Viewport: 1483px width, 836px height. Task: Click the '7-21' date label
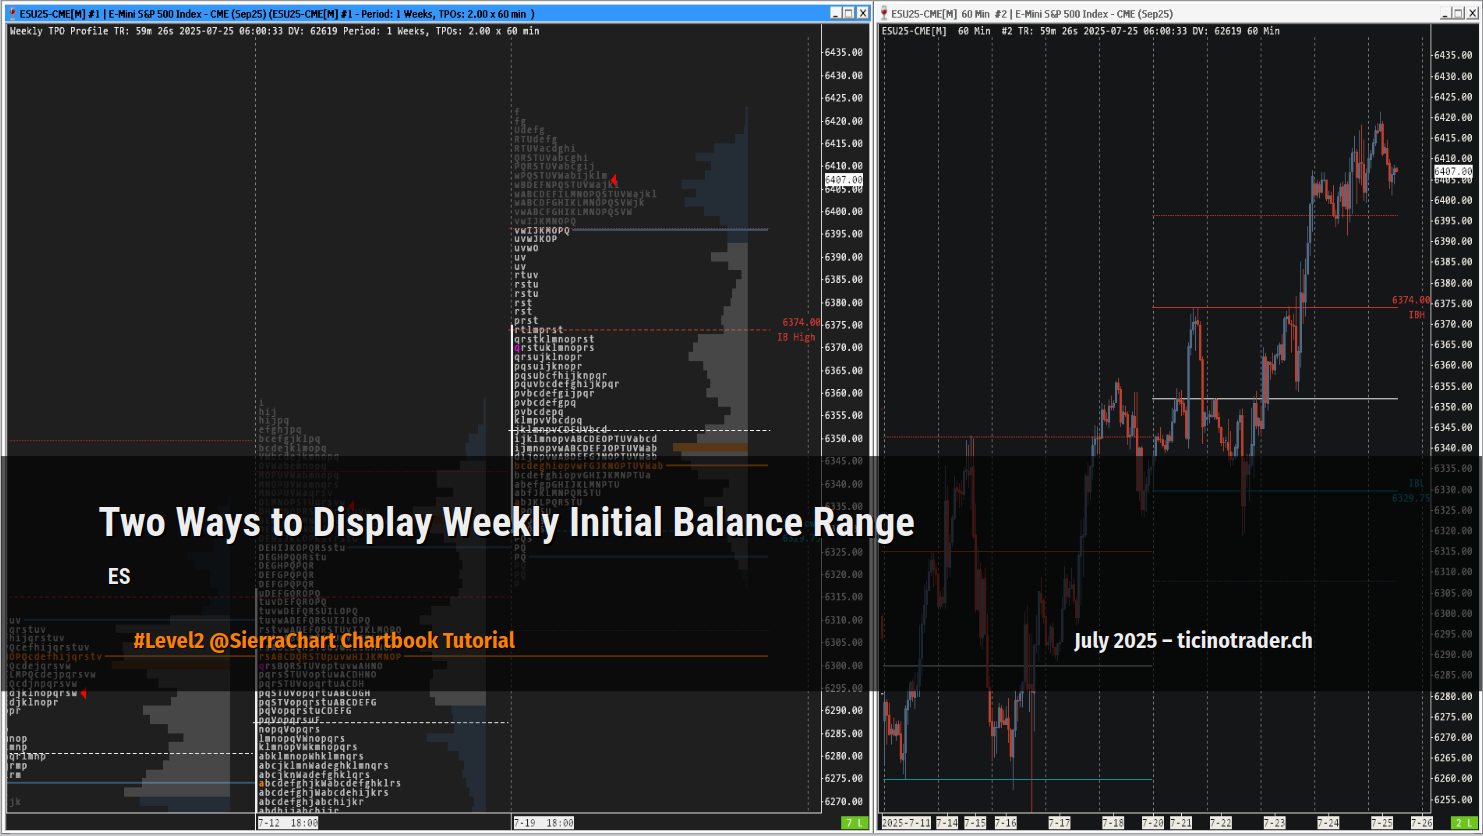point(1181,822)
